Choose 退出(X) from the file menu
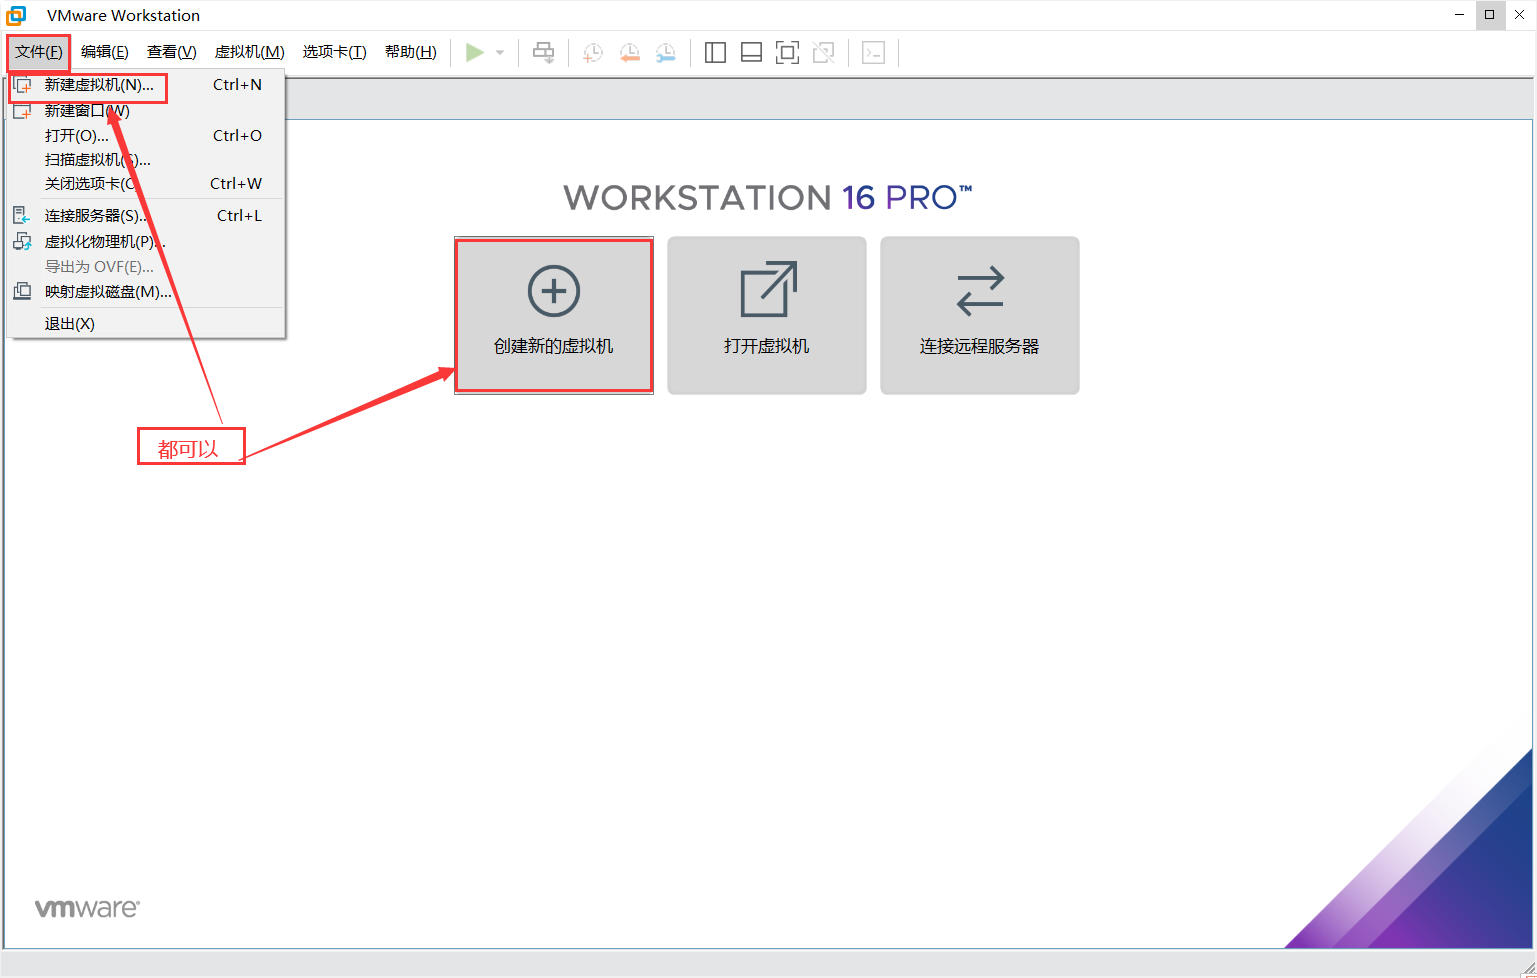Screen dimensions: 1537x978 click(x=146, y=324)
